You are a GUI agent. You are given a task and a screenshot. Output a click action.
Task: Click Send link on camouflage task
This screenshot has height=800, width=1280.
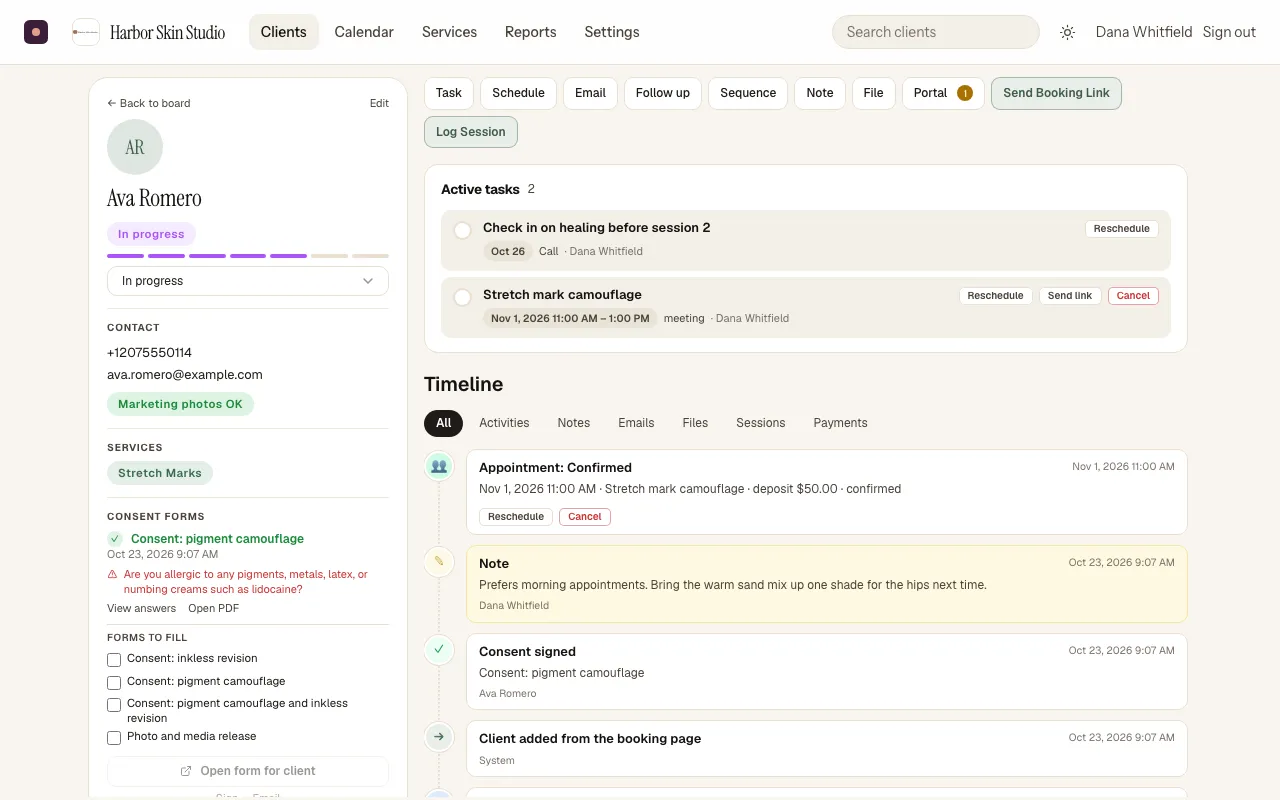click(x=1070, y=296)
